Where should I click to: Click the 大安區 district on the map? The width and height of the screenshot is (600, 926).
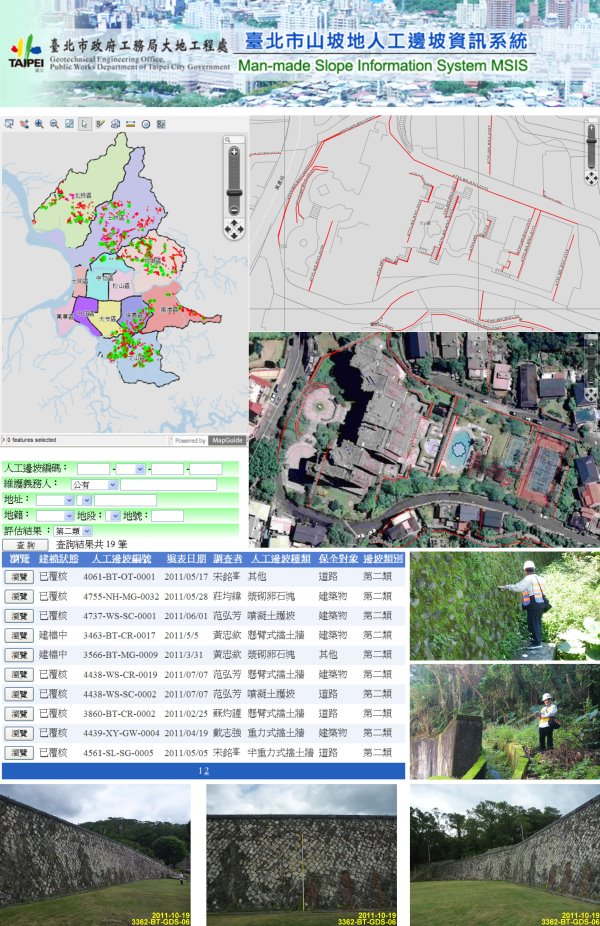point(107,318)
